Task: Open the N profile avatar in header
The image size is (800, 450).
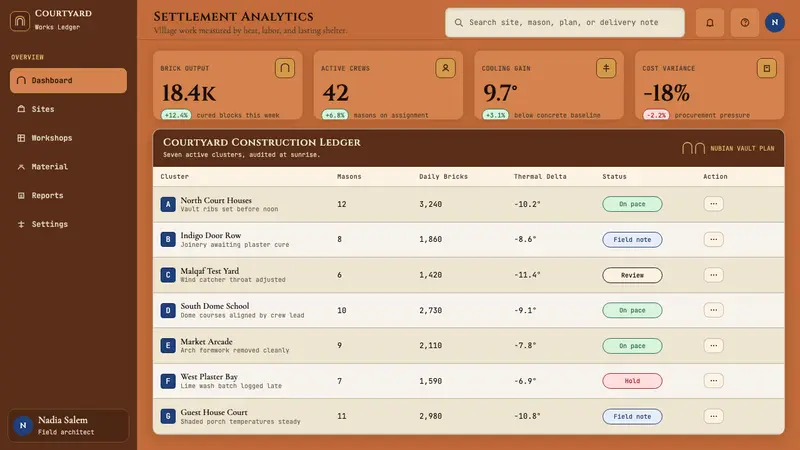Action: tap(774, 22)
